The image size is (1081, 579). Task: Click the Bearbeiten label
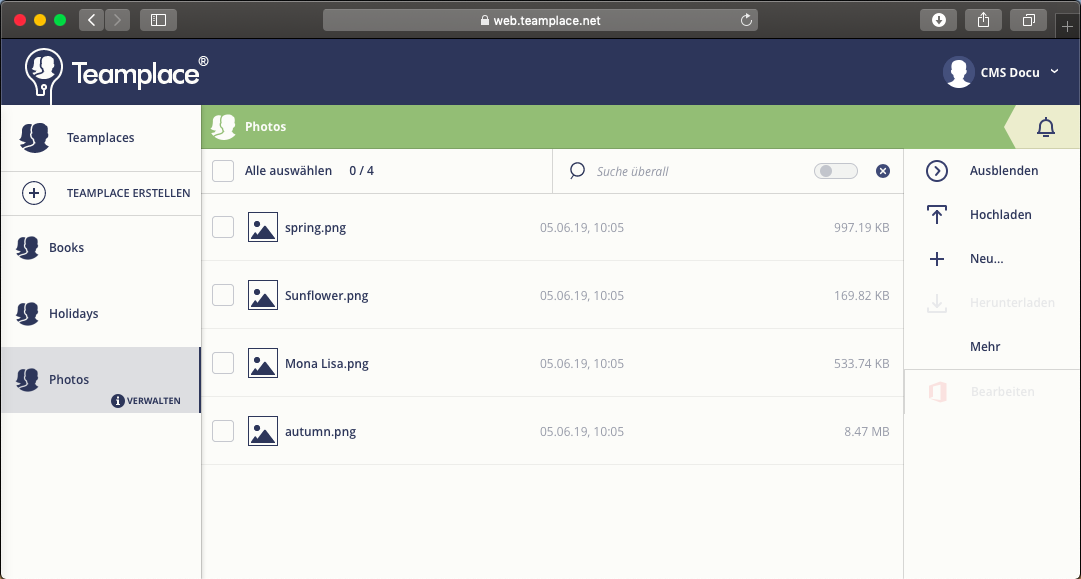click(1002, 392)
